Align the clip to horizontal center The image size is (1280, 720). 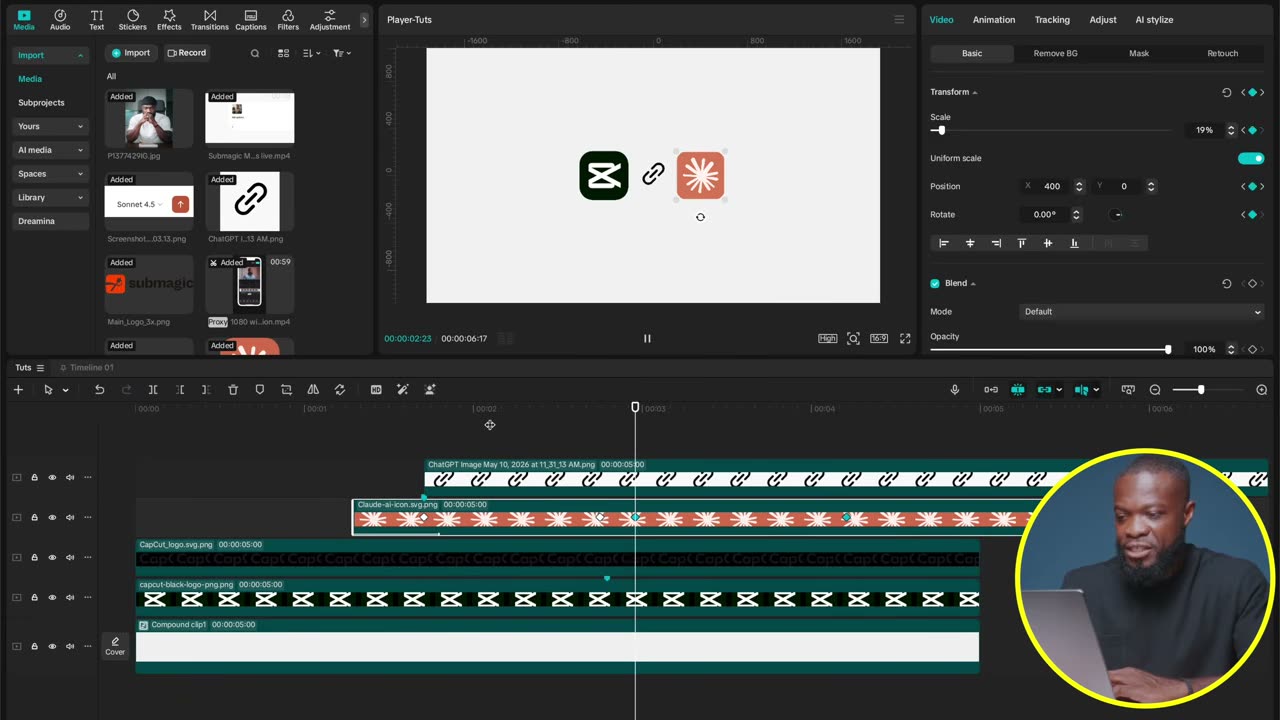[969, 243]
